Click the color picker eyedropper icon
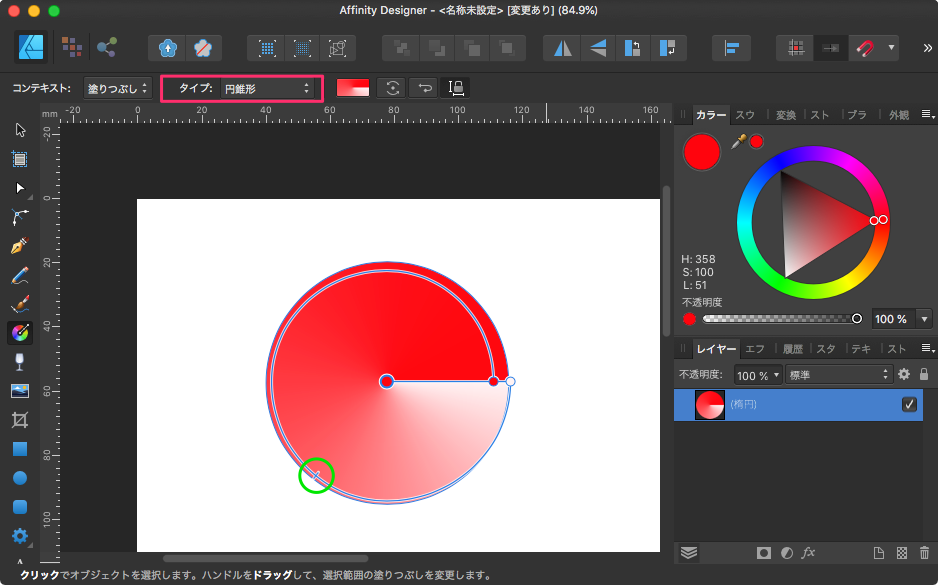This screenshot has width=938, height=585. coord(739,142)
